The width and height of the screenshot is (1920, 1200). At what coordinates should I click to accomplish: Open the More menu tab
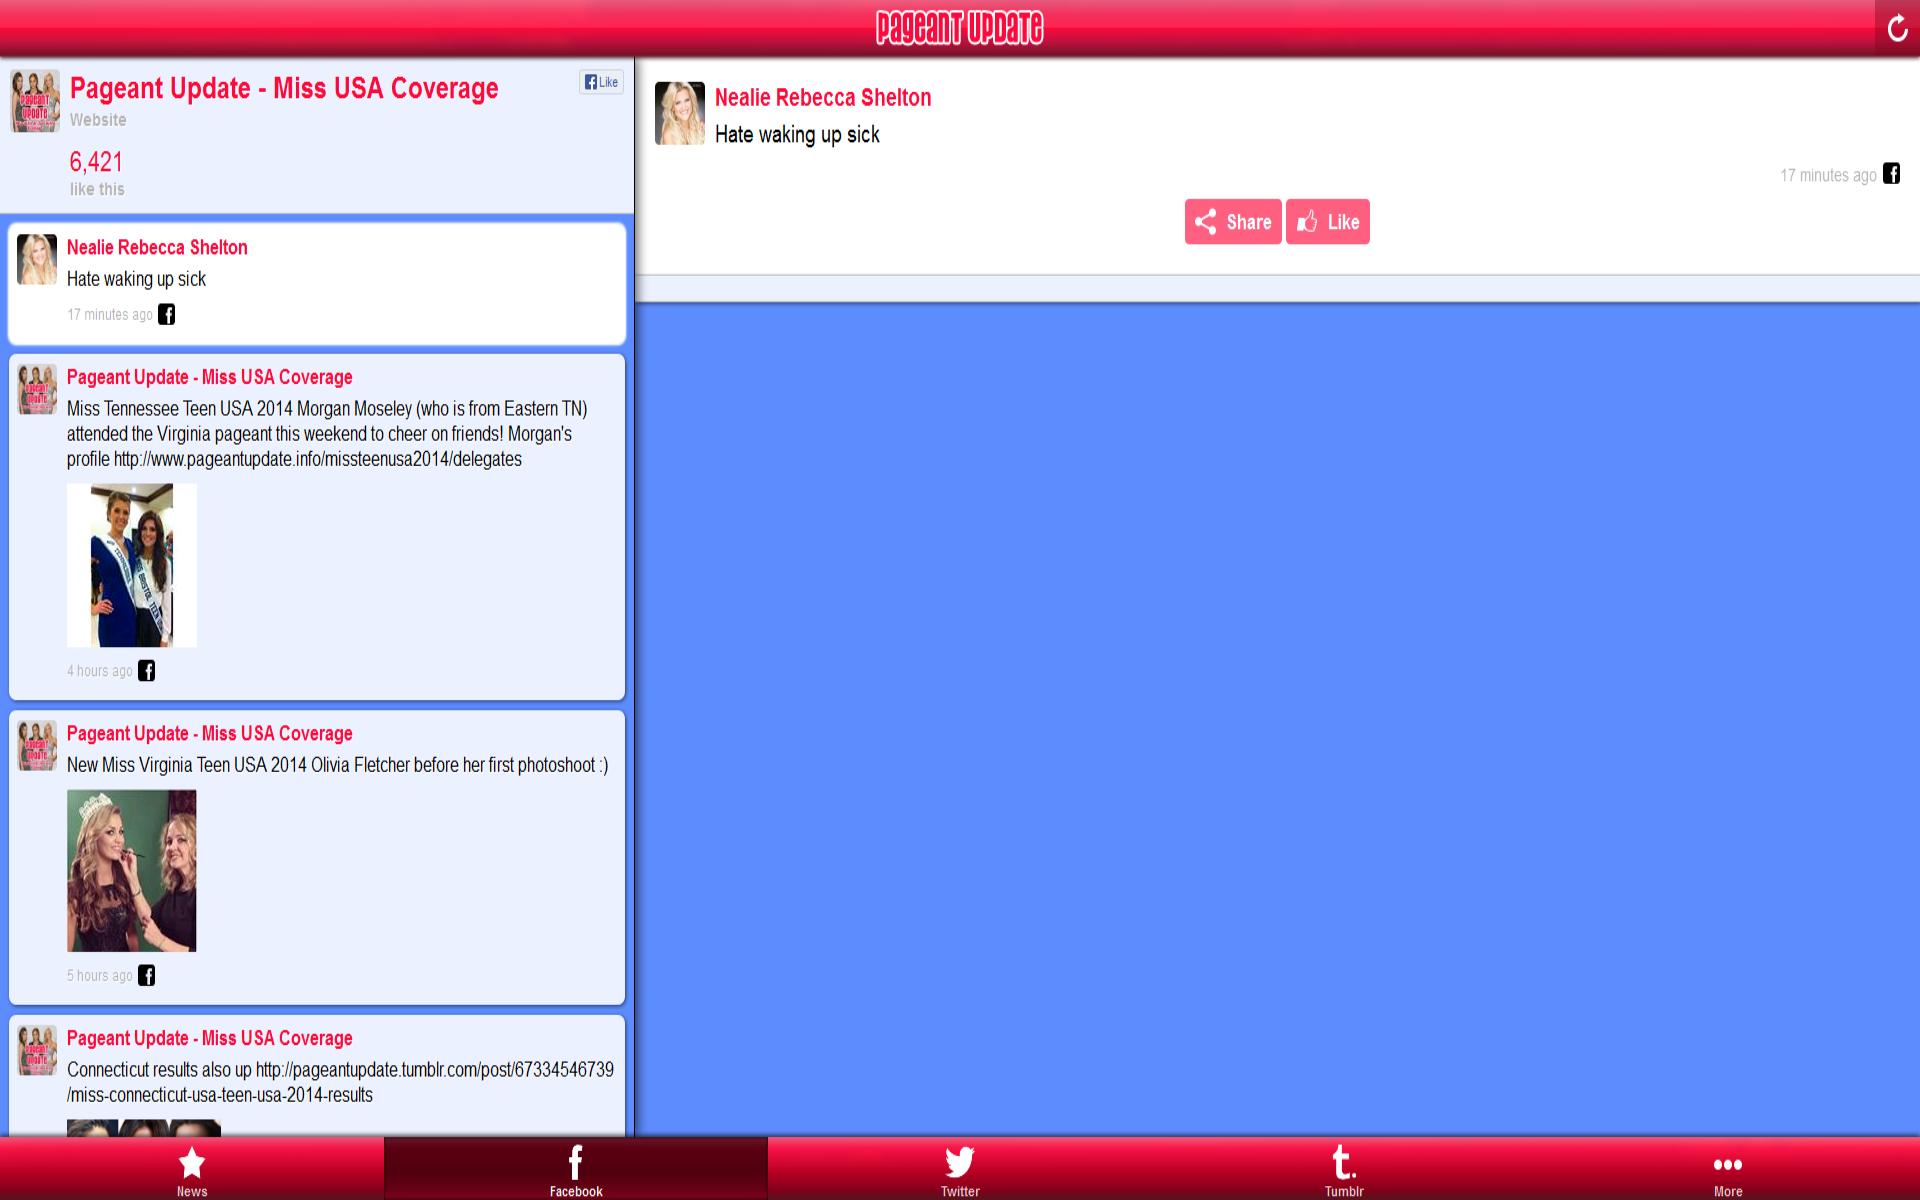click(x=1727, y=1170)
